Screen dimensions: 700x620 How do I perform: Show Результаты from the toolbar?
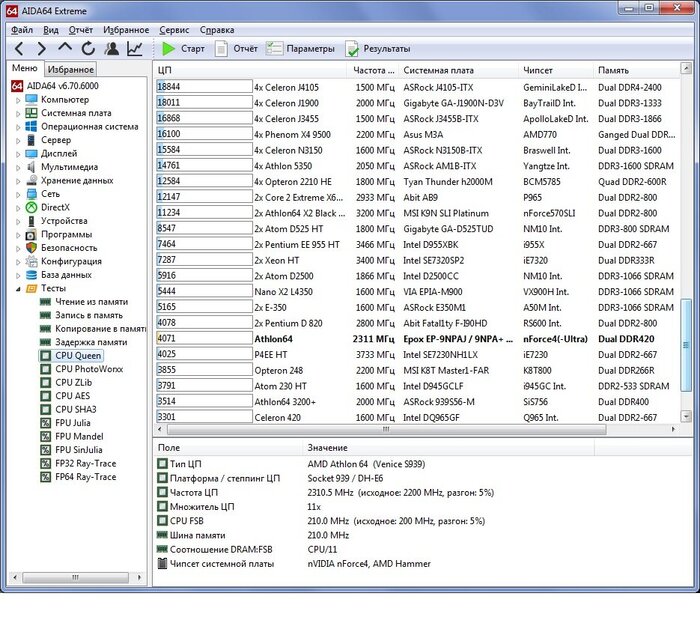[377, 48]
